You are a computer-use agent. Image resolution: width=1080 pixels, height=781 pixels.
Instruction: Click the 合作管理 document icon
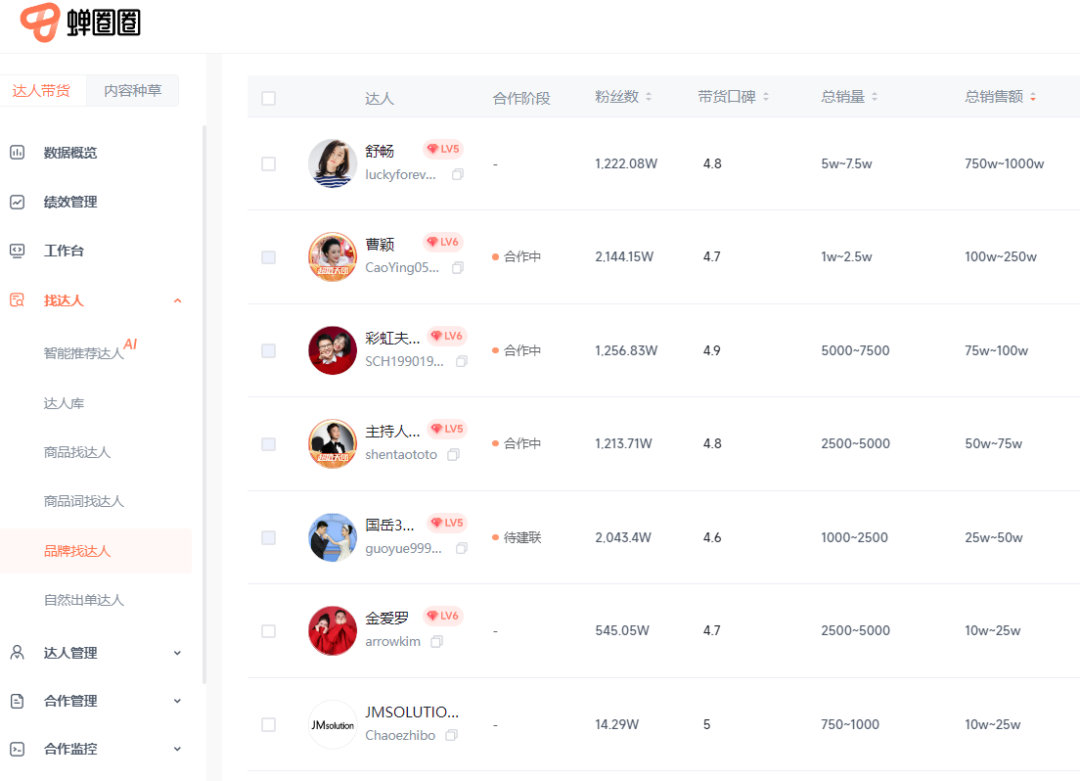[17, 701]
